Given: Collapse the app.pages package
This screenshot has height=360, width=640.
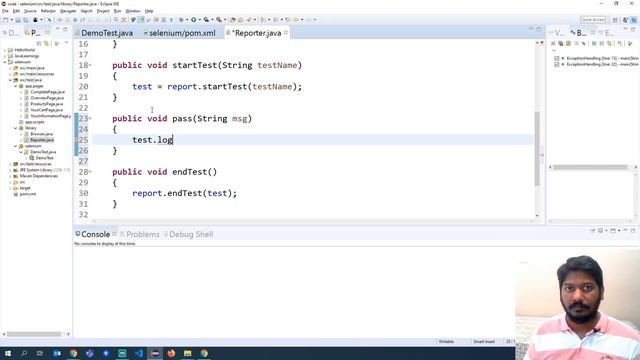Looking at the screenshot, I should (x=16, y=86).
